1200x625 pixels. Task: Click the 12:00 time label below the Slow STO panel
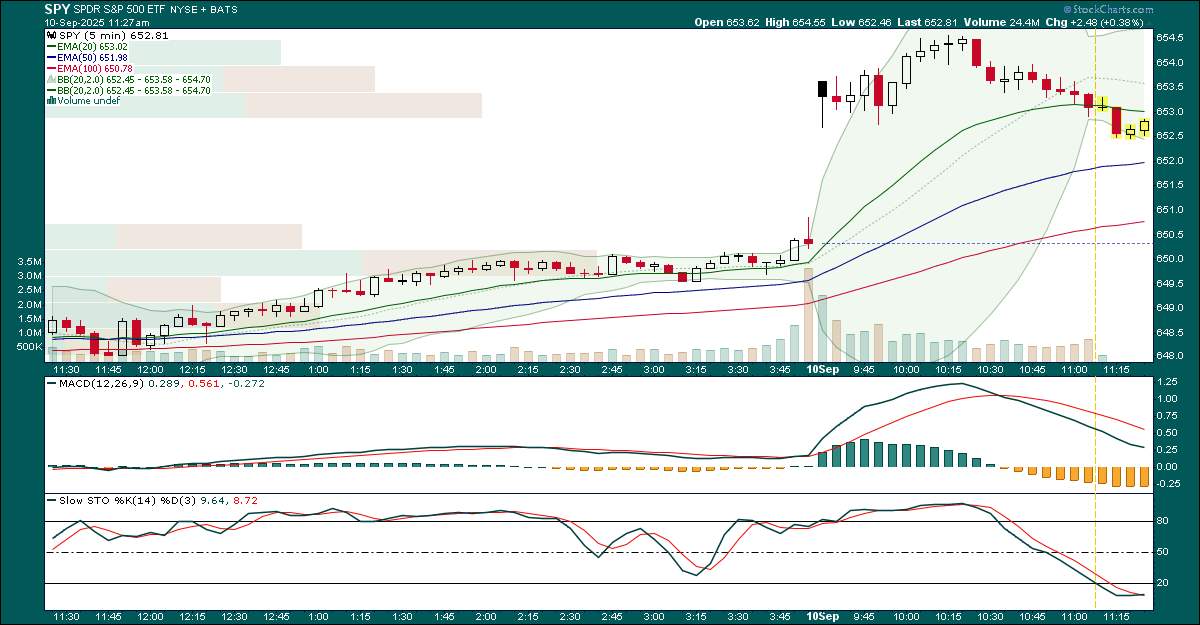(150, 619)
